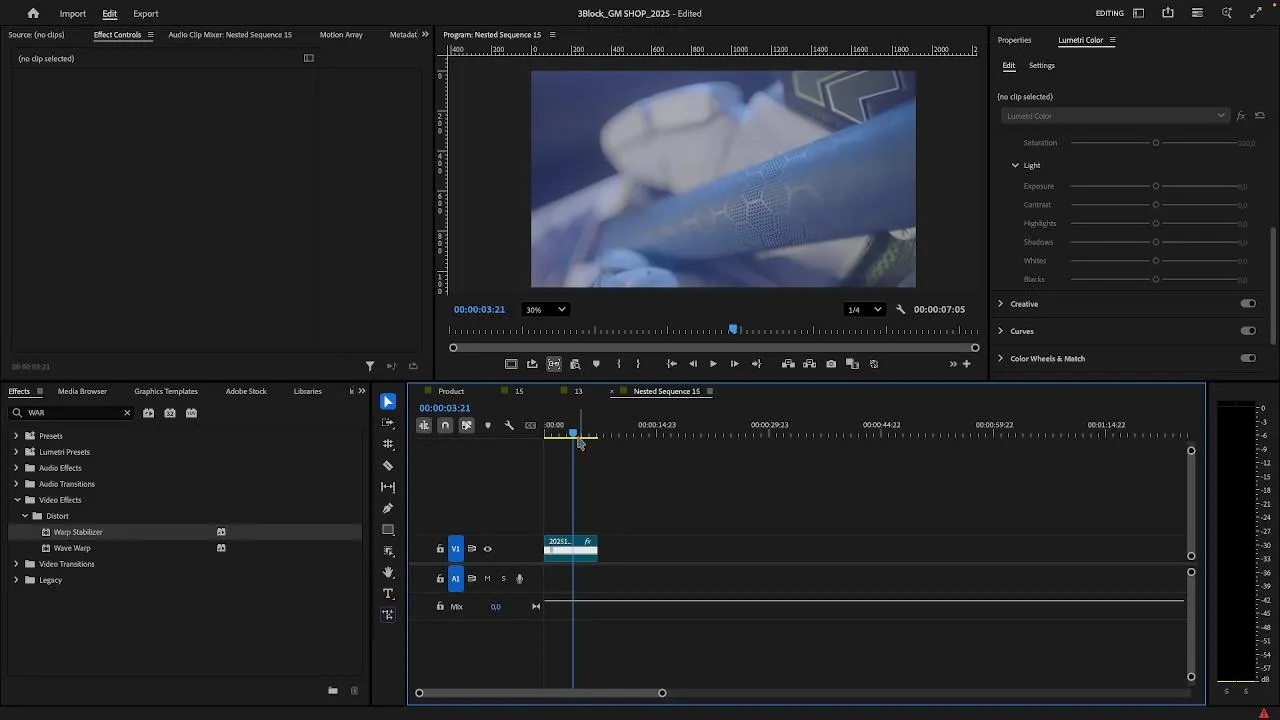Collapse the Distort folder

(x=25, y=516)
